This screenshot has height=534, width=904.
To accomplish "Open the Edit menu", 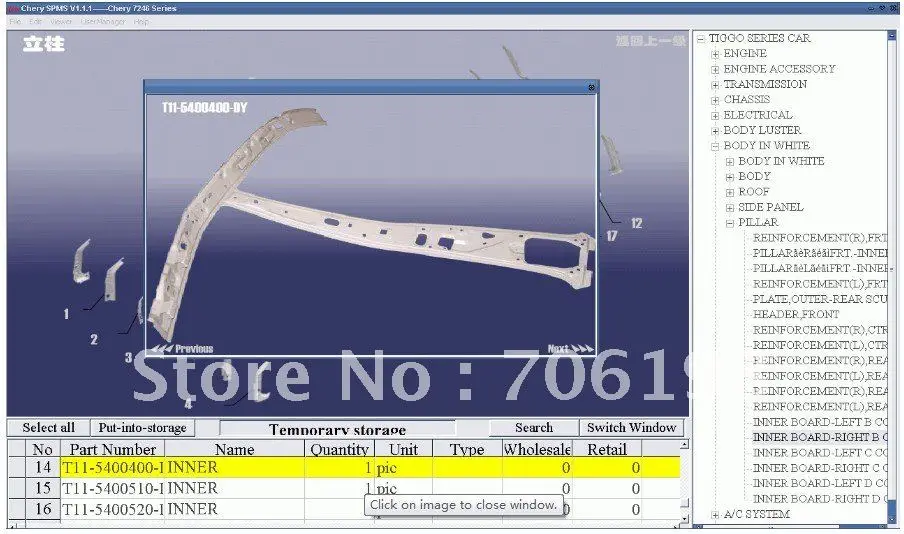I will (35, 21).
